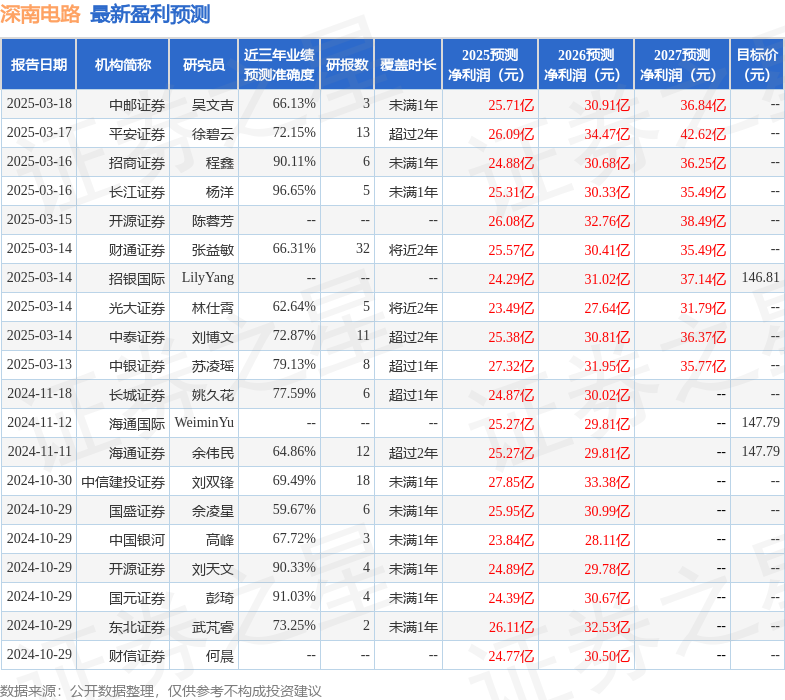
Task: Click the 机构简称 column header
Action: tap(122, 65)
